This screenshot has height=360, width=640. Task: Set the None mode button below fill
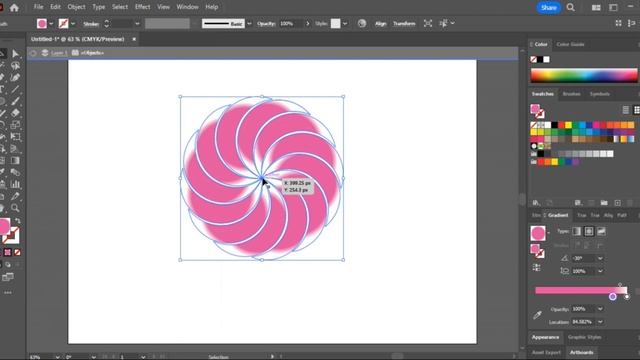18,253
